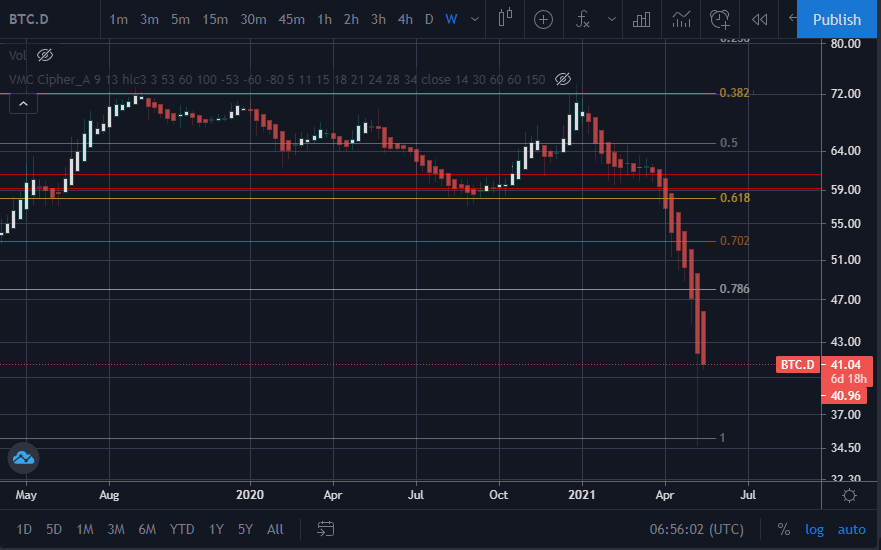Click the 72.00 price axis label

(846, 94)
